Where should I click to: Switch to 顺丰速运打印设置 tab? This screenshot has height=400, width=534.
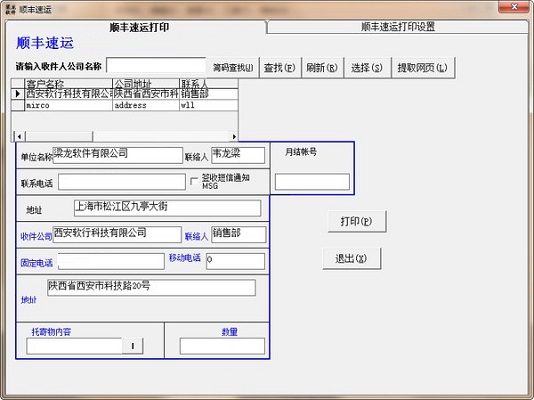coord(397,27)
